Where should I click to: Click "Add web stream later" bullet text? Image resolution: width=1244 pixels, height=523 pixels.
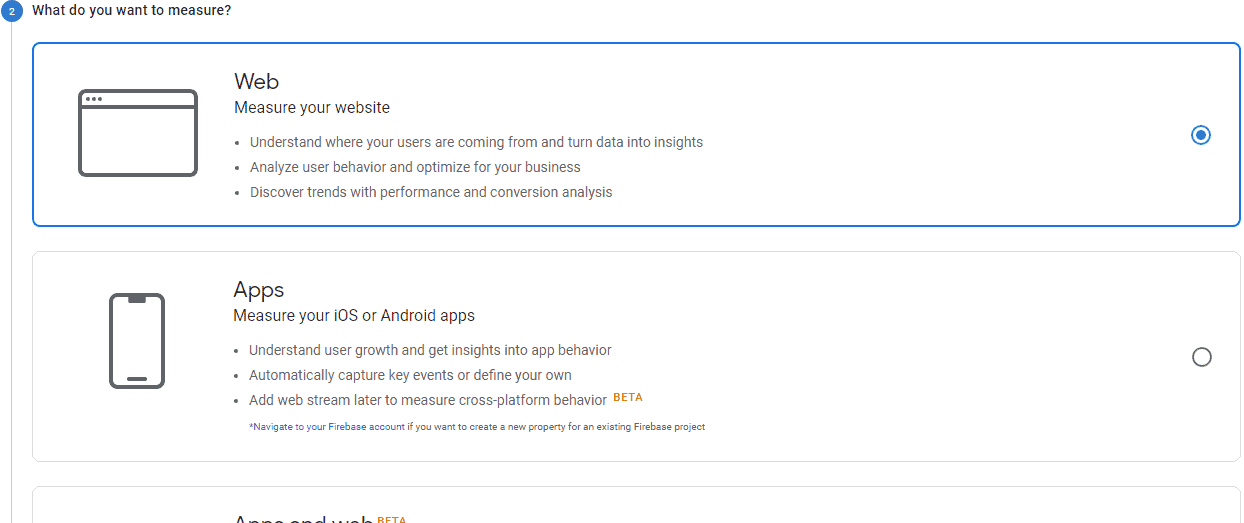click(x=428, y=400)
